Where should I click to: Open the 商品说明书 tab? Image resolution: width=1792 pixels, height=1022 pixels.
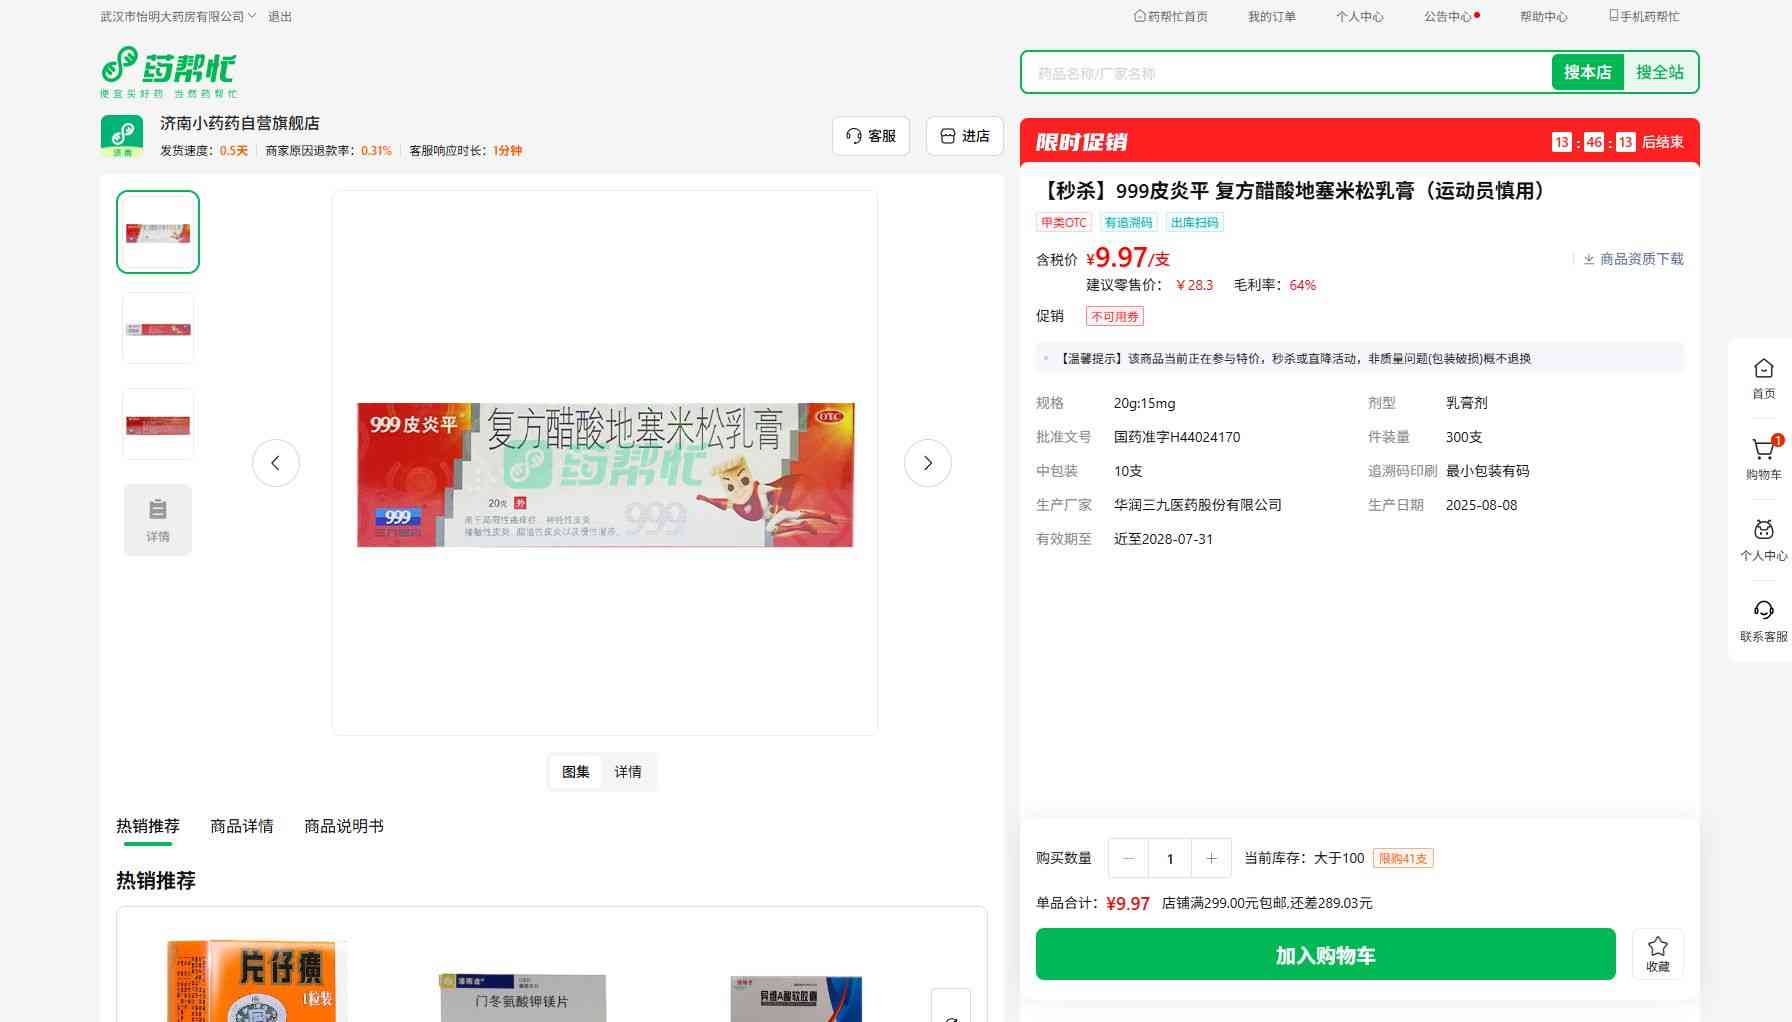(x=344, y=826)
